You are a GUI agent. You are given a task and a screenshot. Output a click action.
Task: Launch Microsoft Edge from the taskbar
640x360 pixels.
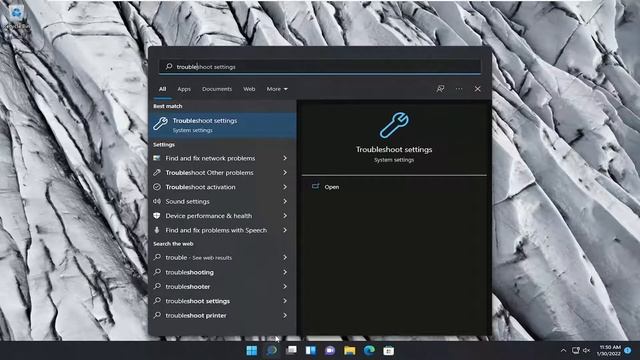click(x=369, y=351)
